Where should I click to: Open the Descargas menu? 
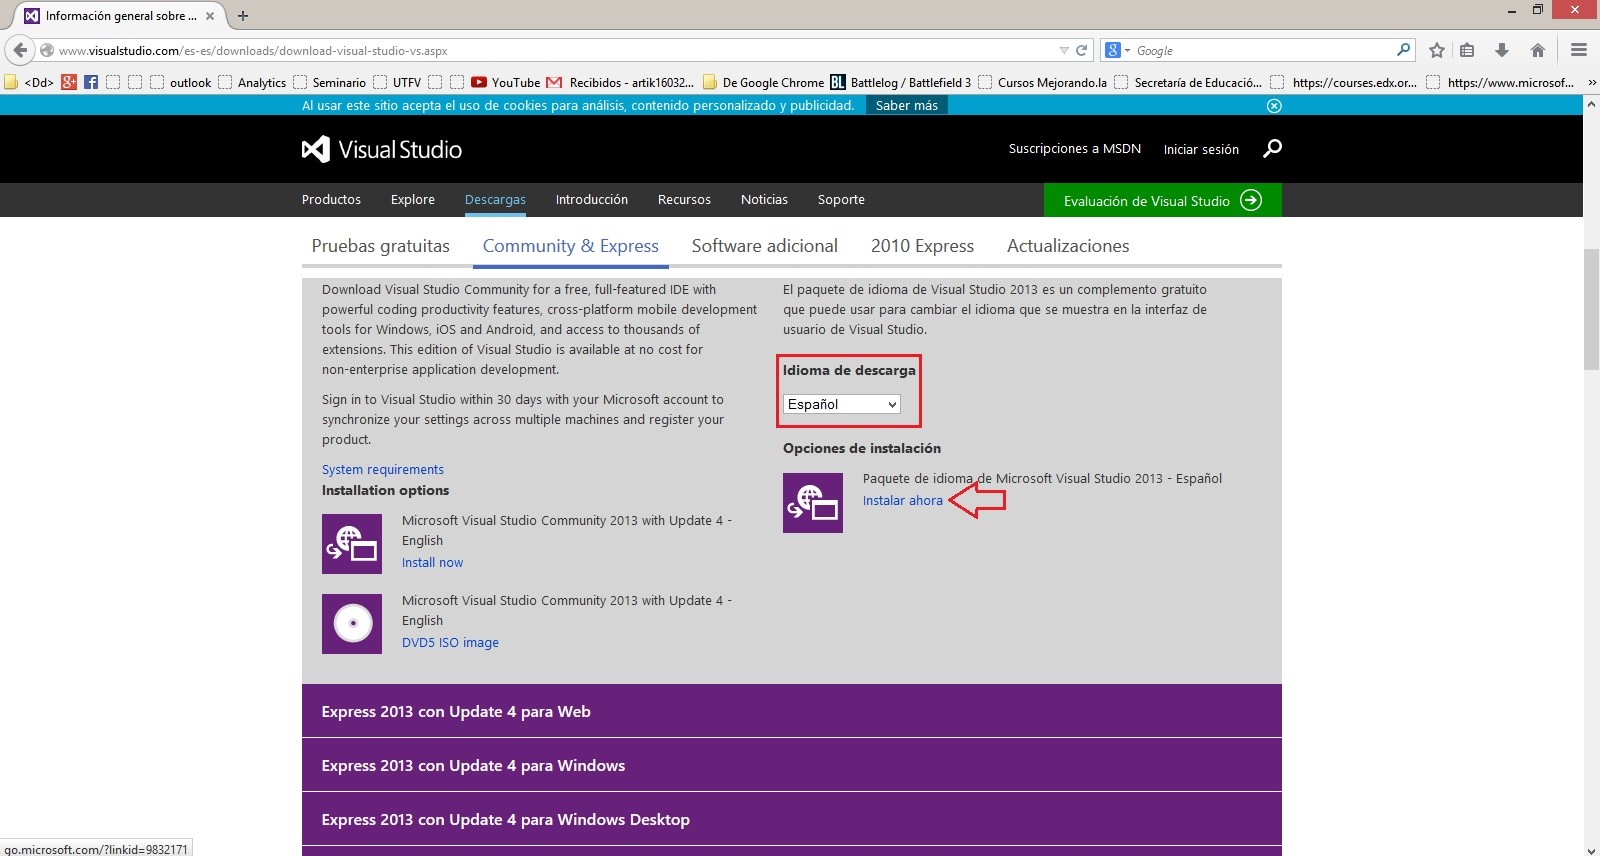[495, 200]
